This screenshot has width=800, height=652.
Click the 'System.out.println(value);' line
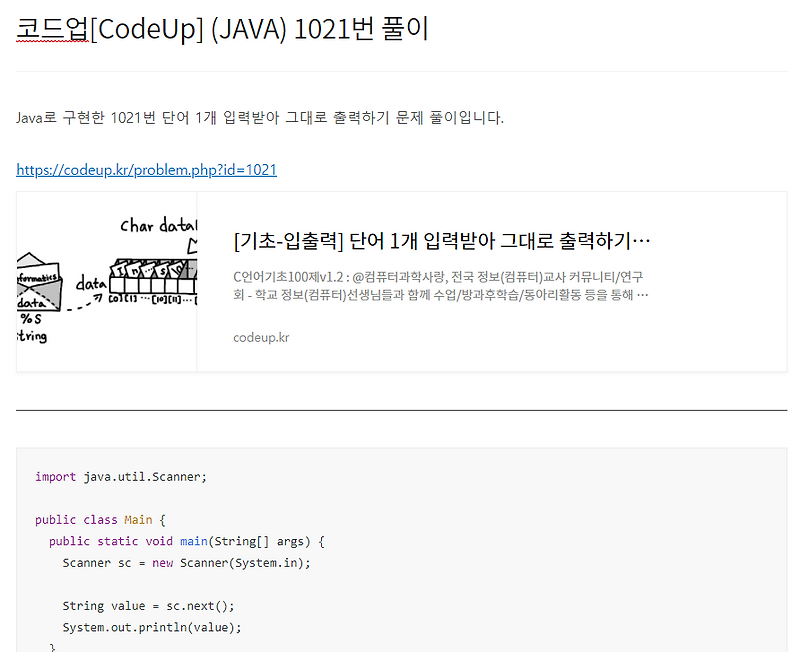coord(150,627)
